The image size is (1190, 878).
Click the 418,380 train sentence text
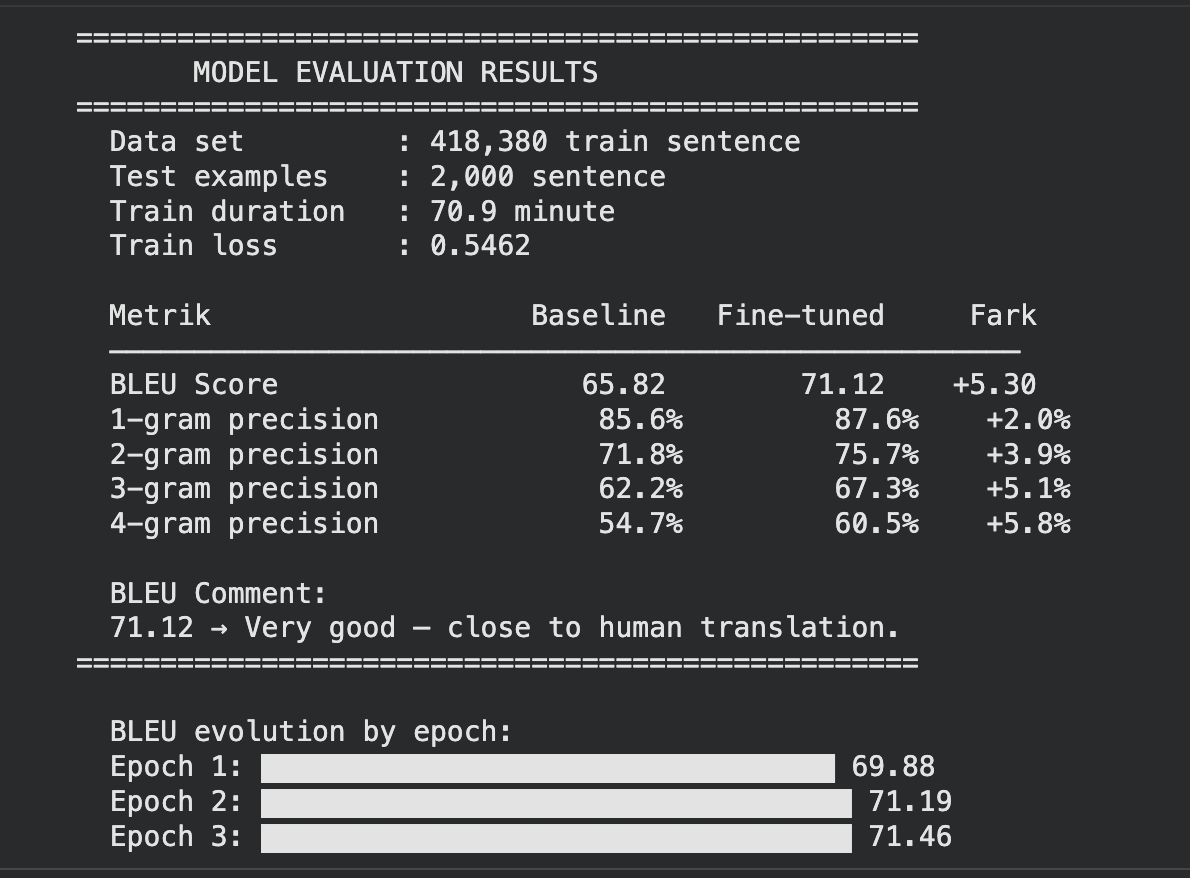[x=615, y=142]
